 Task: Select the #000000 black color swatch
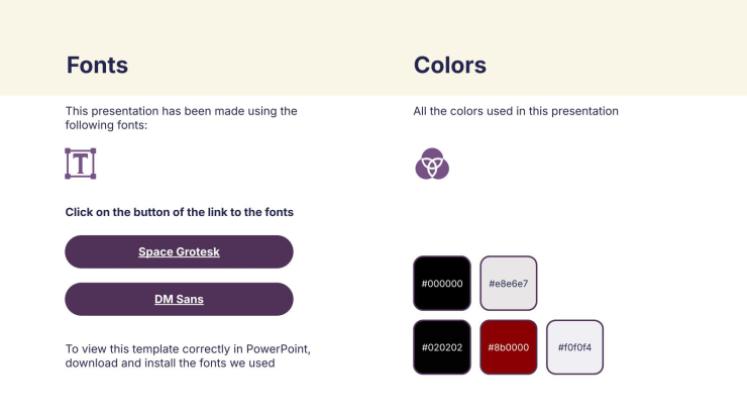click(442, 283)
